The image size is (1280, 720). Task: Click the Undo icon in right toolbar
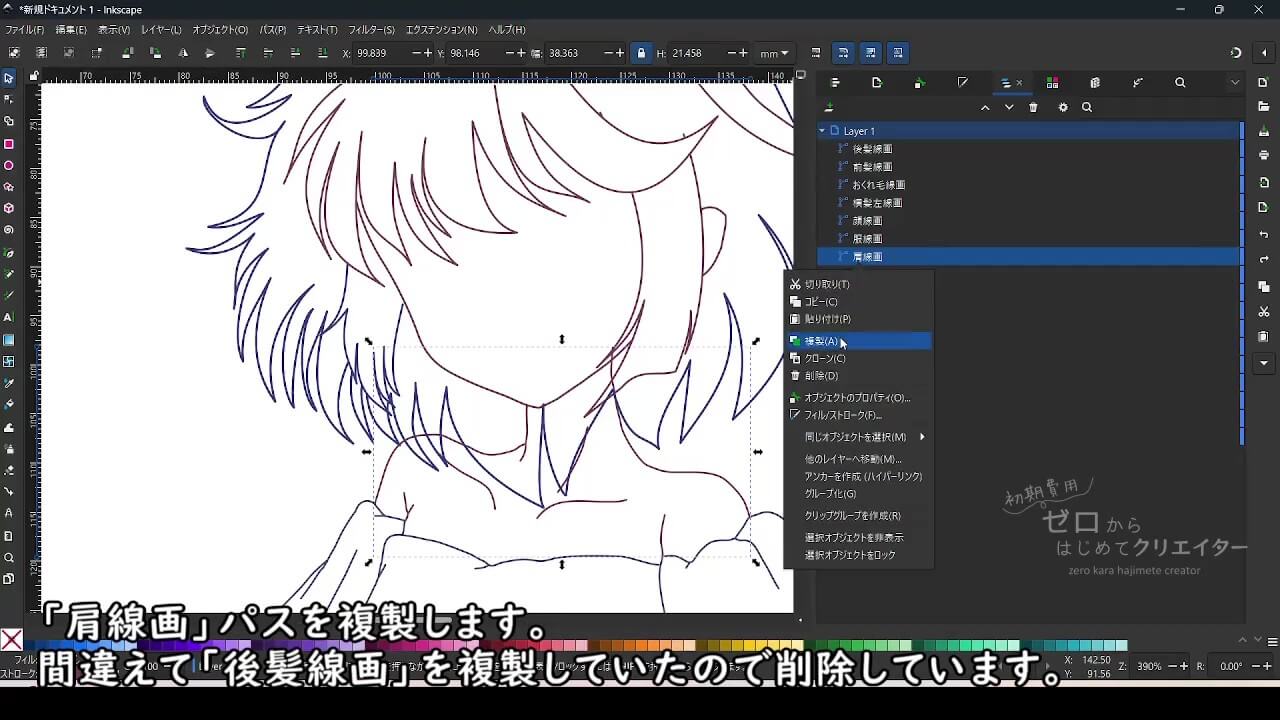(1264, 235)
